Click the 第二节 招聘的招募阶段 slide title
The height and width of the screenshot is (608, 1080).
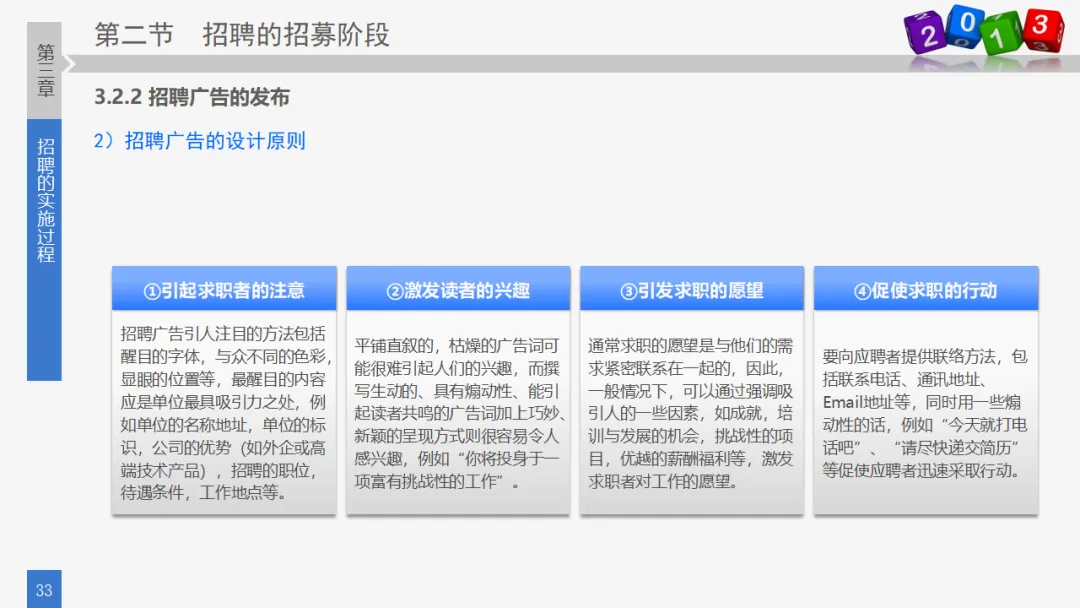(x=242, y=34)
